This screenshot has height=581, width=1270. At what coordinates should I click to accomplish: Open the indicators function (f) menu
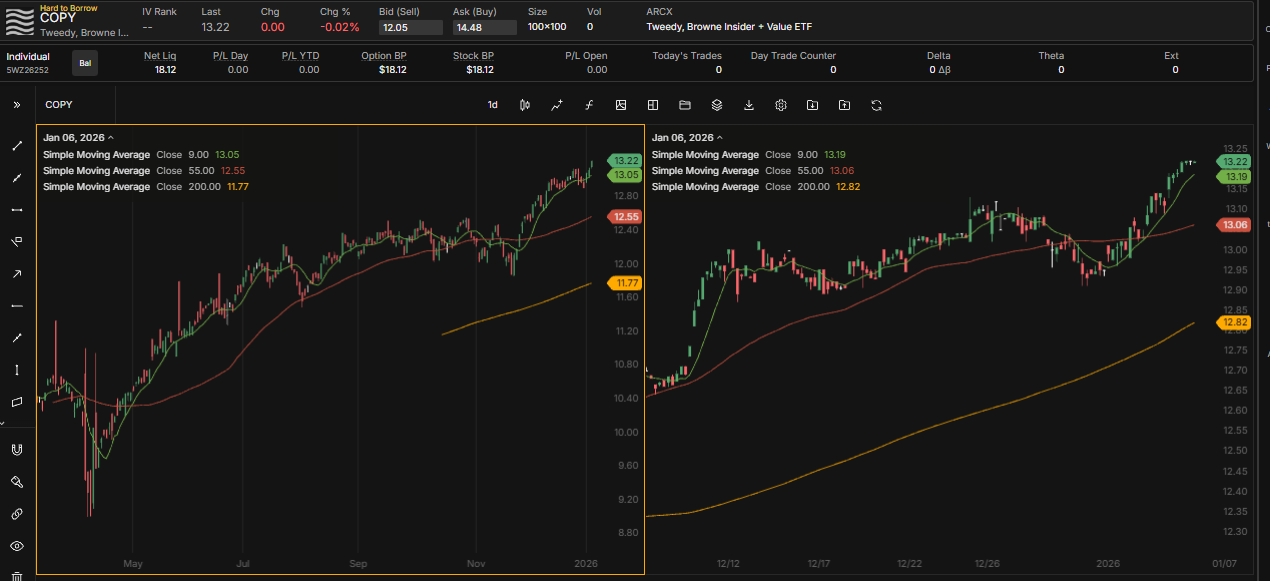(589, 105)
